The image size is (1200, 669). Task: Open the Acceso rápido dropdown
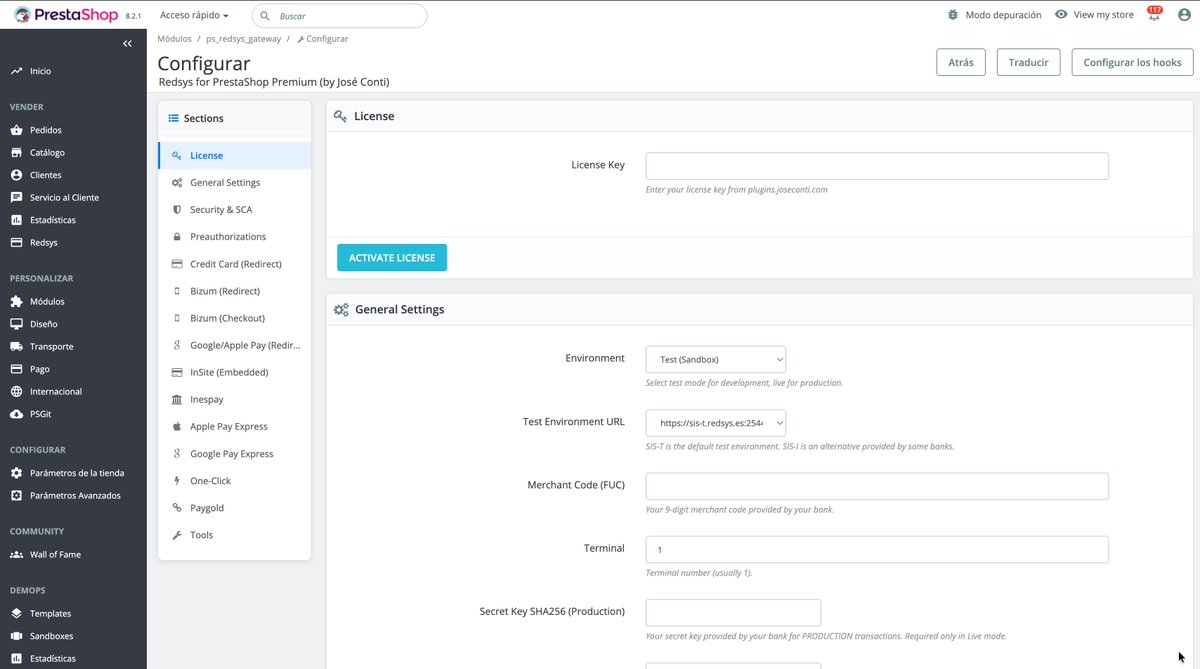(x=194, y=16)
